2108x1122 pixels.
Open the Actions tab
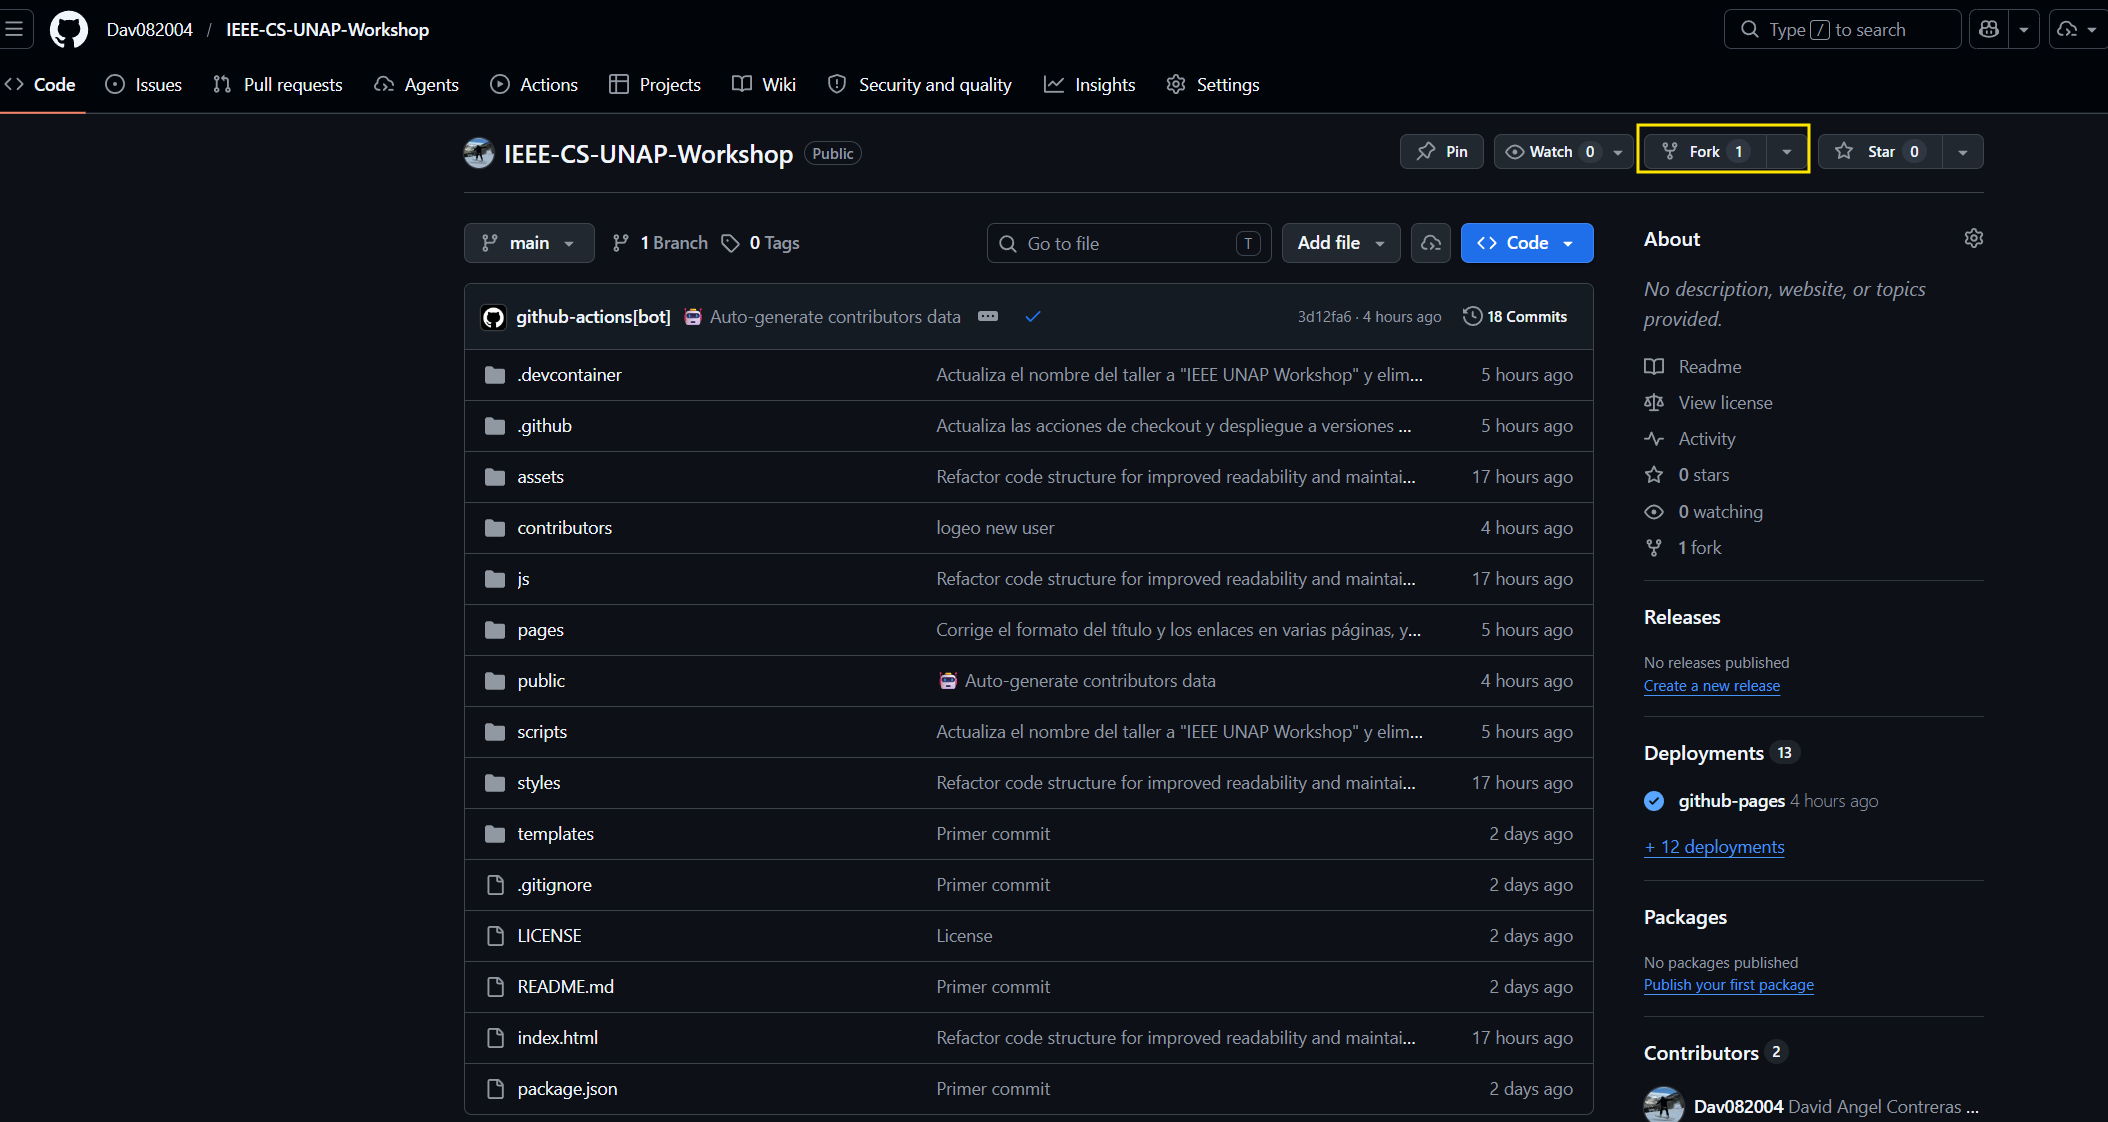pos(534,84)
